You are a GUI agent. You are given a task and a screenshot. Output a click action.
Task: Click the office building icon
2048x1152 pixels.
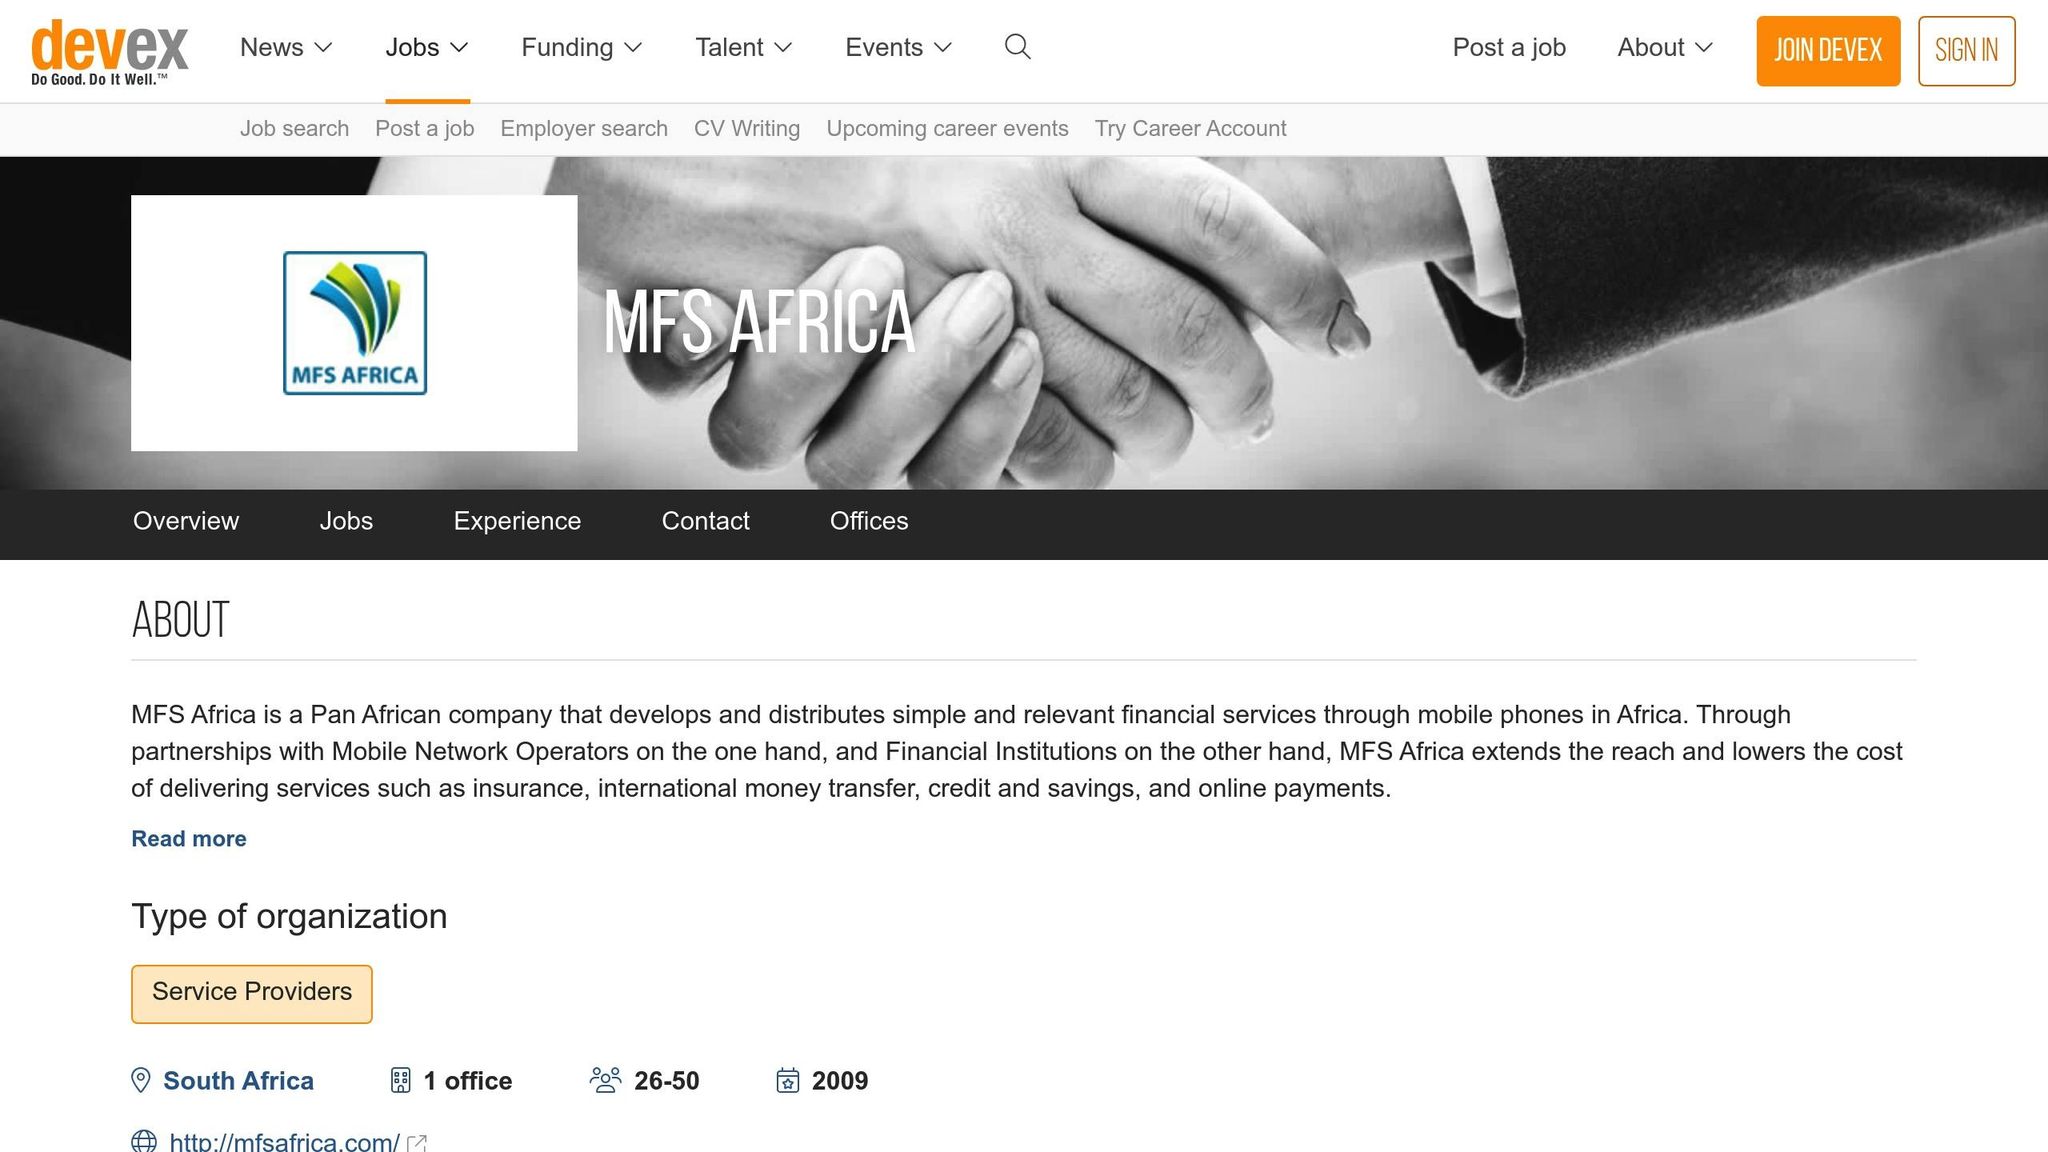click(400, 1080)
